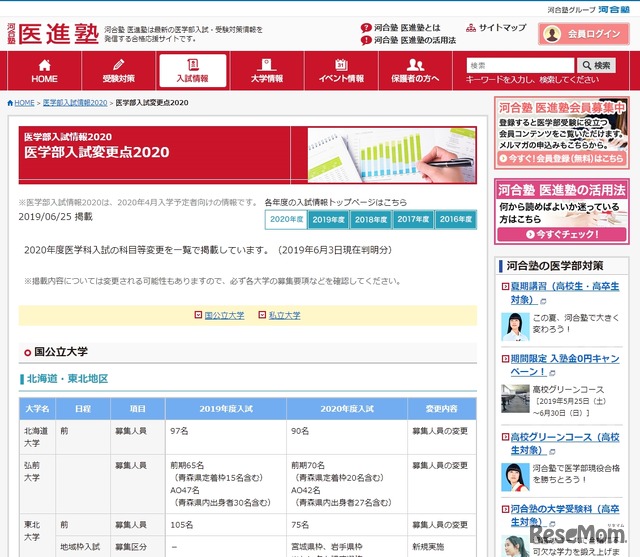Open 受験対策 nav item with pencil icon
The height and width of the screenshot is (557, 640).
pos(118,70)
